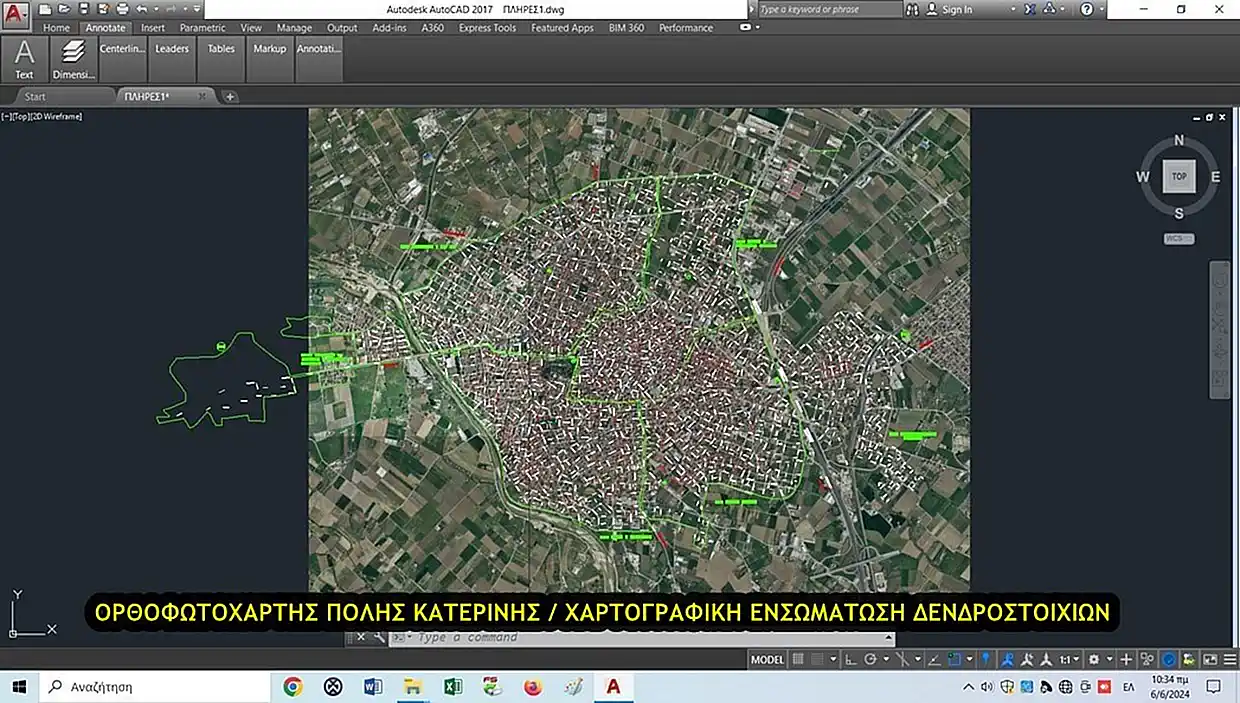This screenshot has height=703, width=1240.
Task: Click the TOP face of the ViewCube
Action: pos(1179,176)
